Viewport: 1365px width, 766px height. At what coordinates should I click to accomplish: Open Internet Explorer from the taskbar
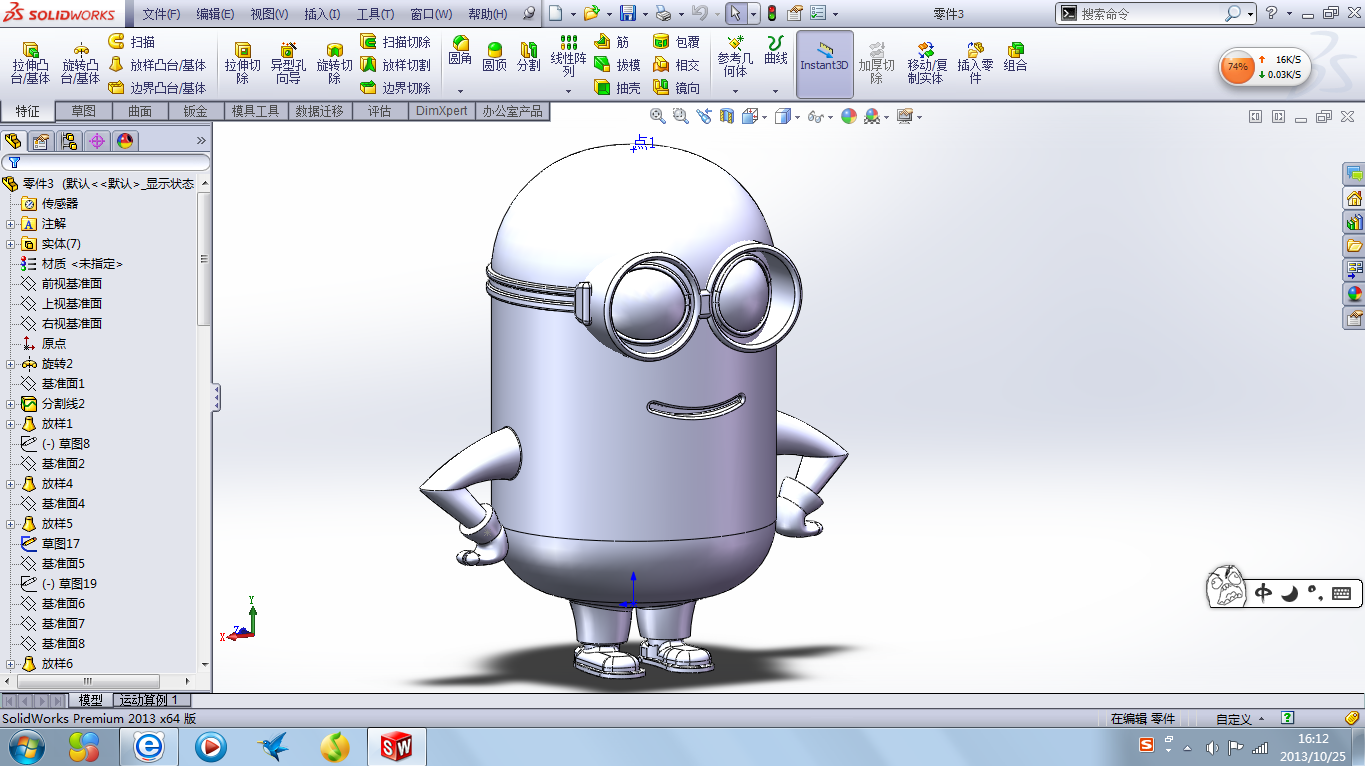tap(149, 746)
